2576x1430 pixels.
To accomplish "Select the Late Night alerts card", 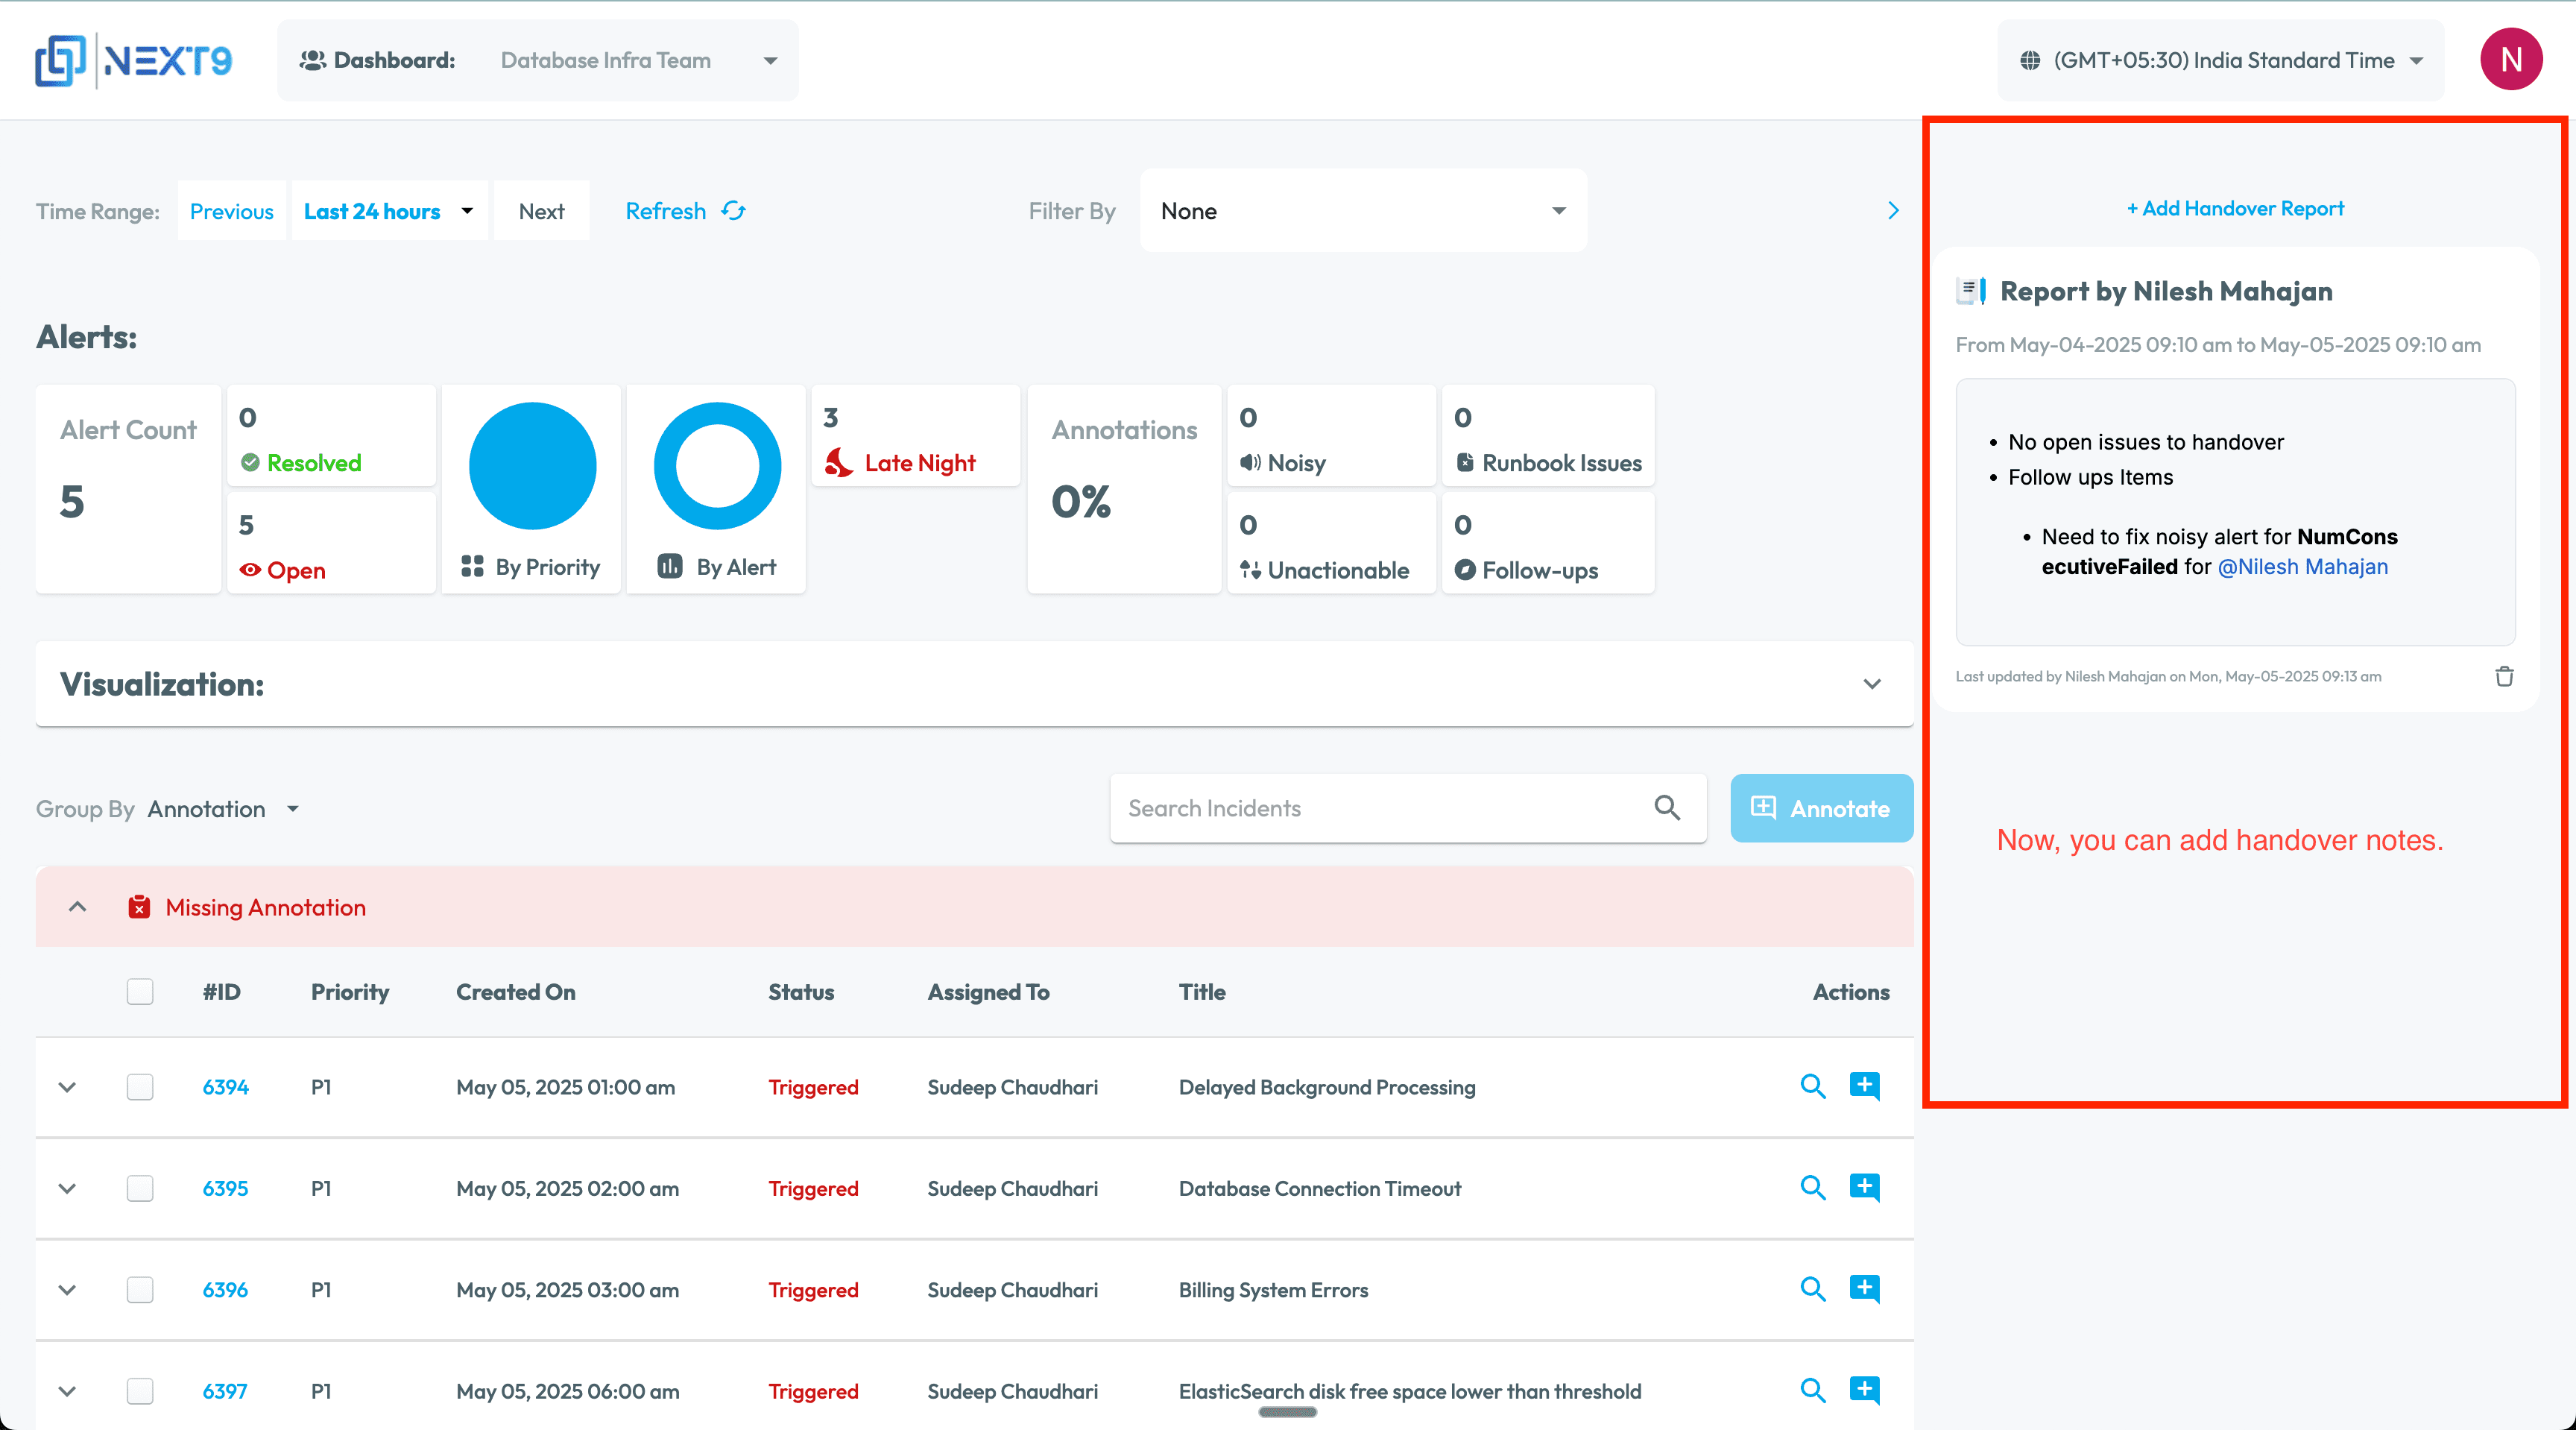I will pos(915,439).
